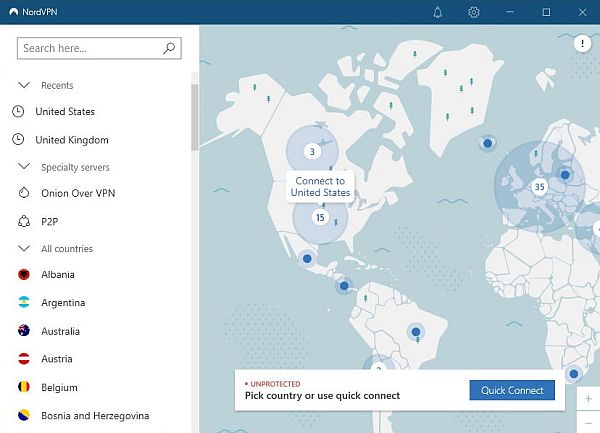Select the Eastern Europe server pin

tap(565, 175)
